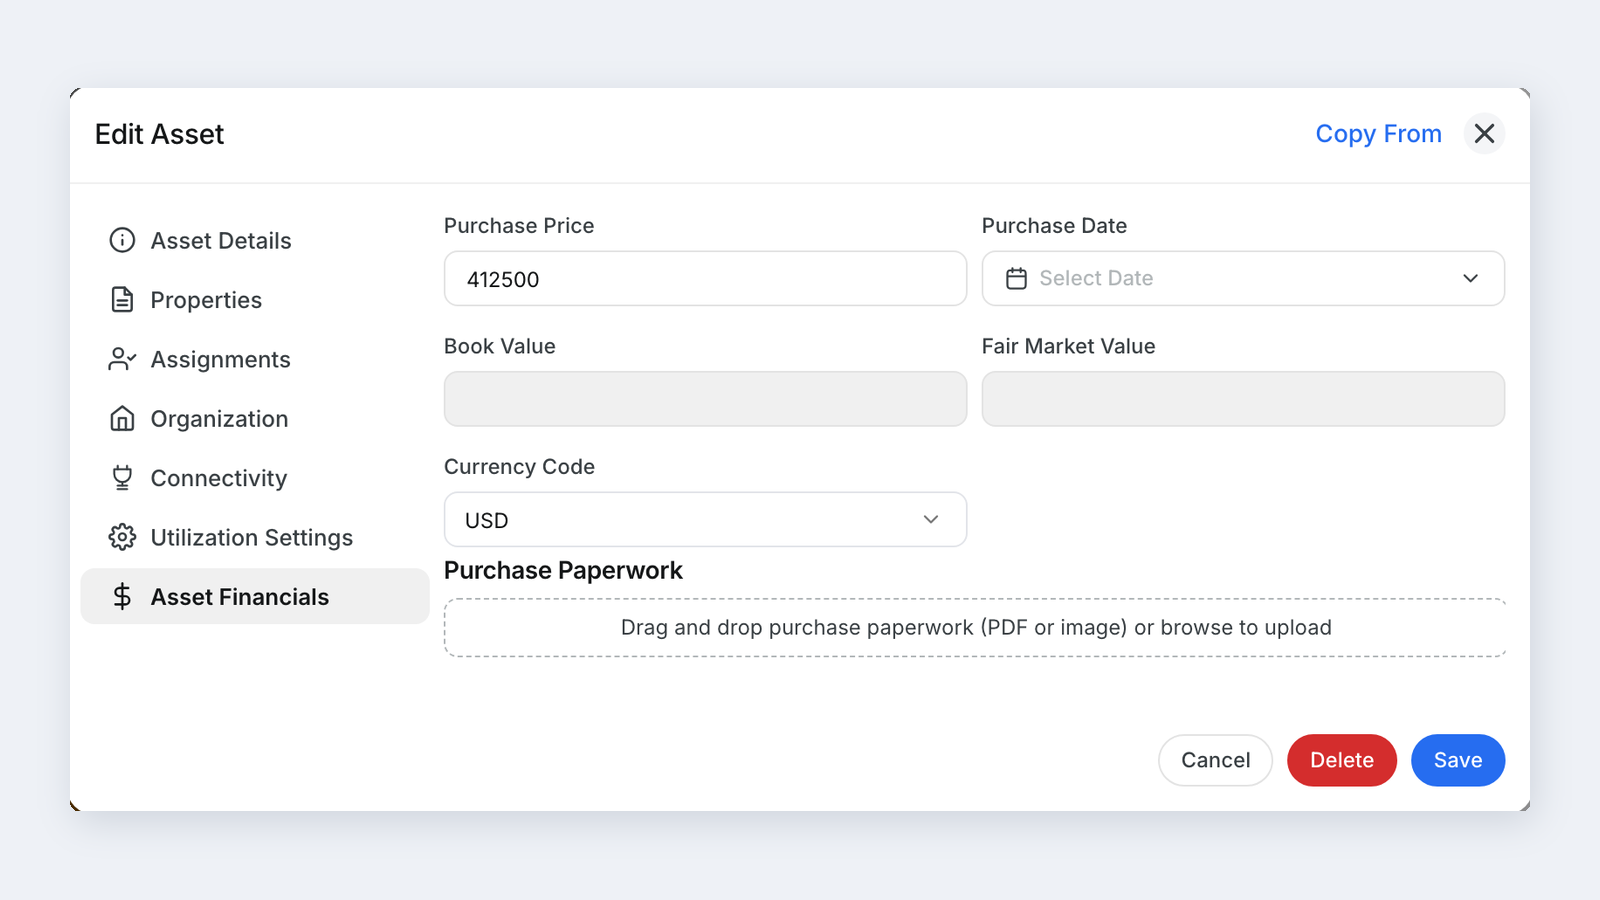This screenshot has width=1600, height=900.
Task: Click the purchase paperwork upload drop zone
Action: pyautogui.click(x=975, y=627)
